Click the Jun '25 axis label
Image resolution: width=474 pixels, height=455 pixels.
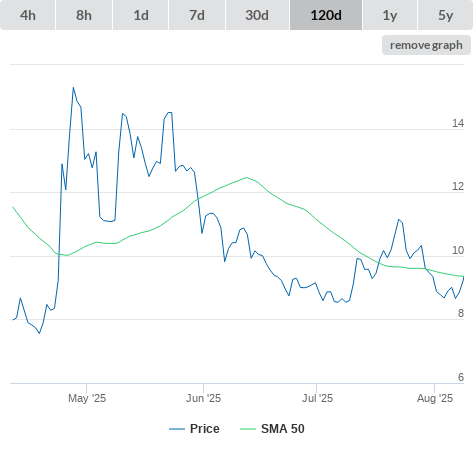(x=203, y=398)
